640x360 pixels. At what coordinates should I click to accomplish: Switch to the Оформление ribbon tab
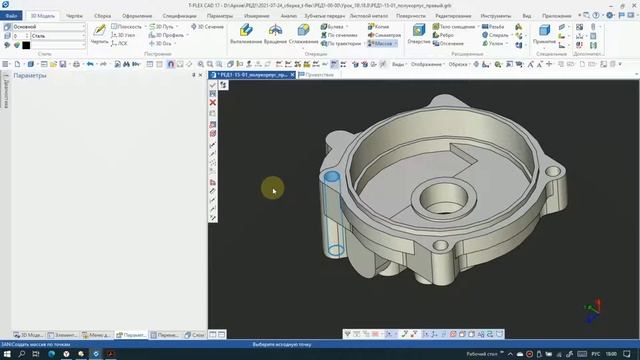tap(137, 16)
